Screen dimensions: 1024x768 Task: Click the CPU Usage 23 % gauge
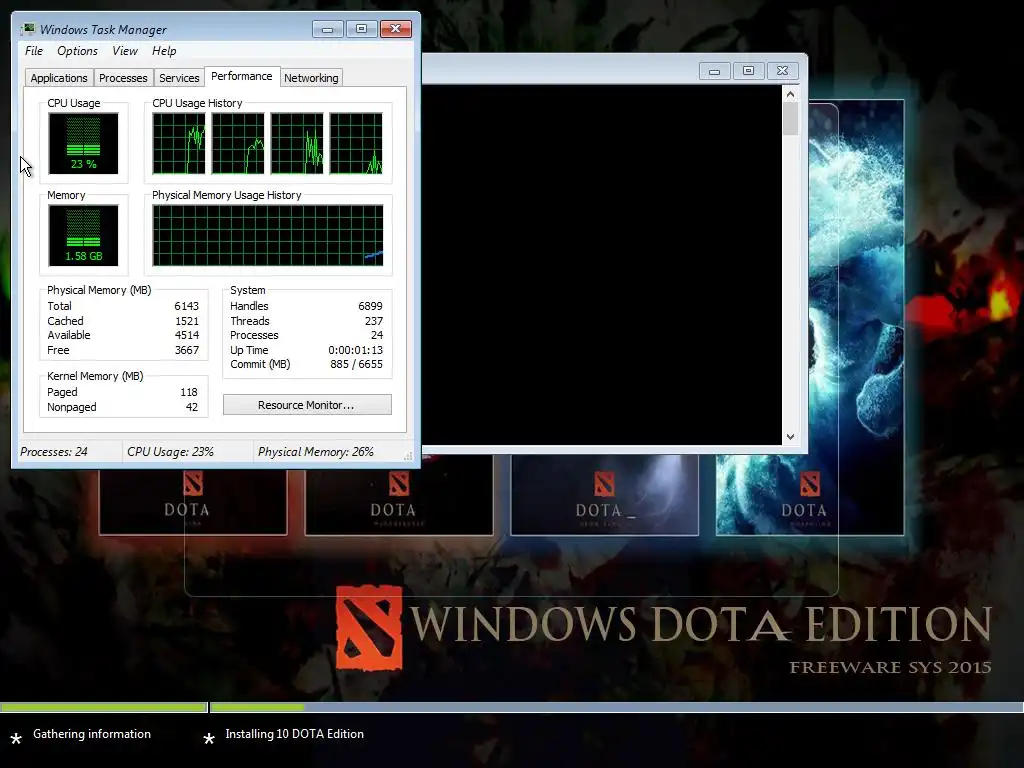83,144
